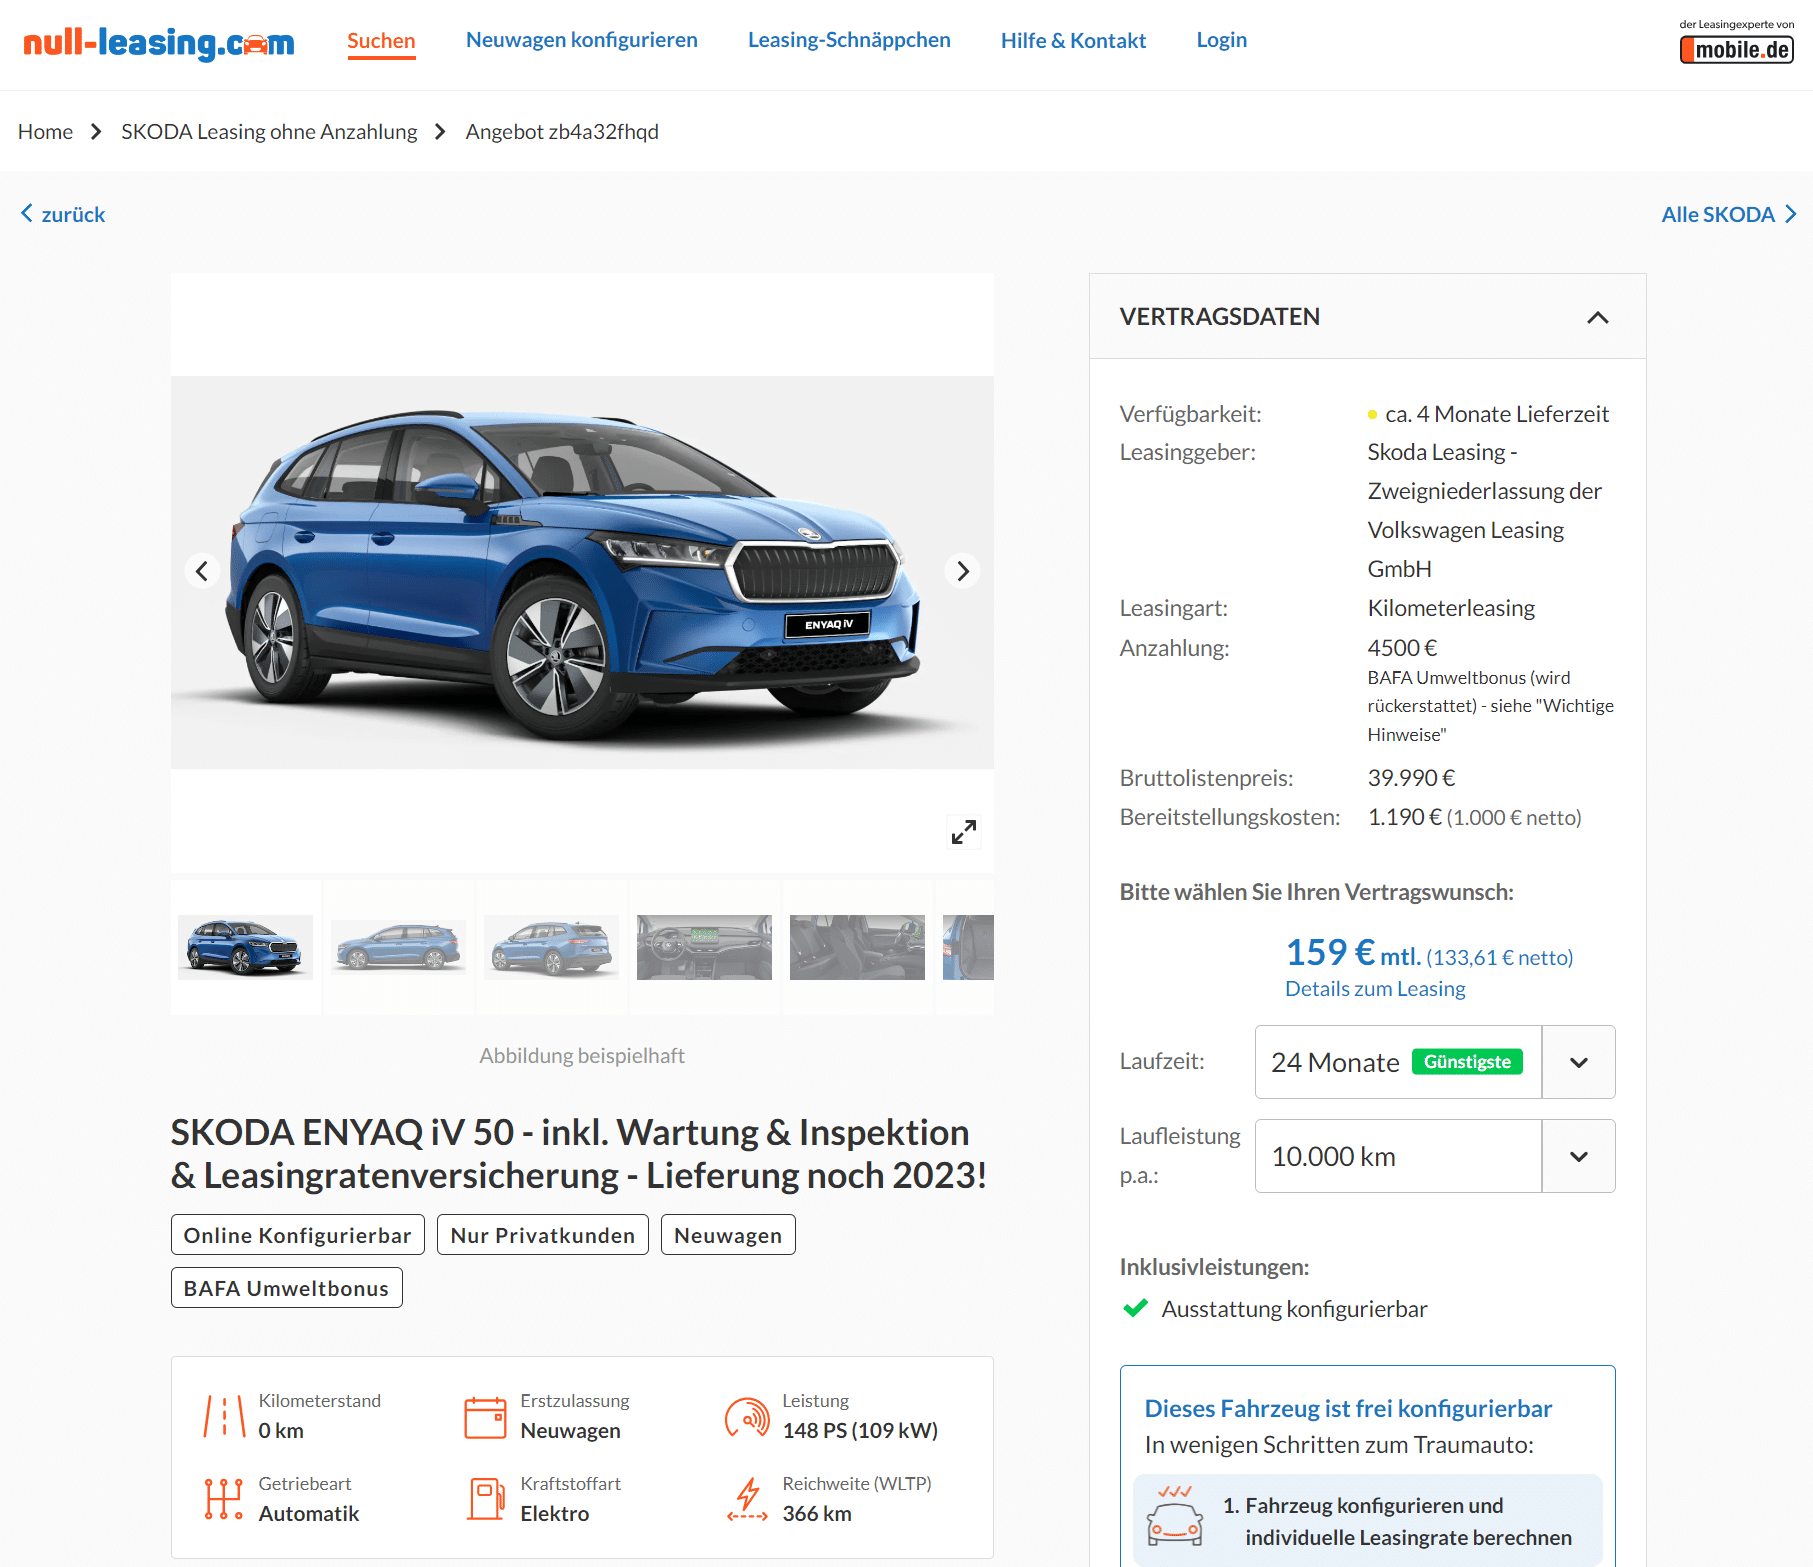
Task: Open the mobile.de logo link
Action: [x=1737, y=49]
